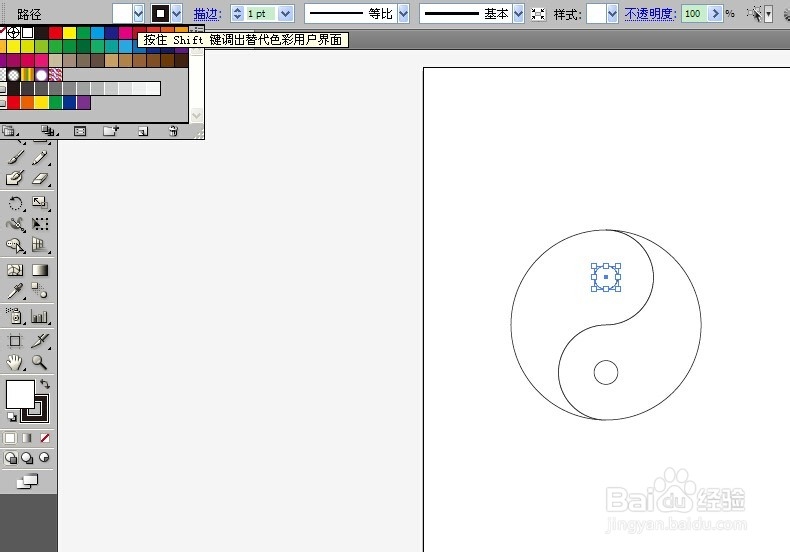Screen dimensions: 790x552
Task: Open the 等比 width profile dropdown
Action: coord(404,14)
